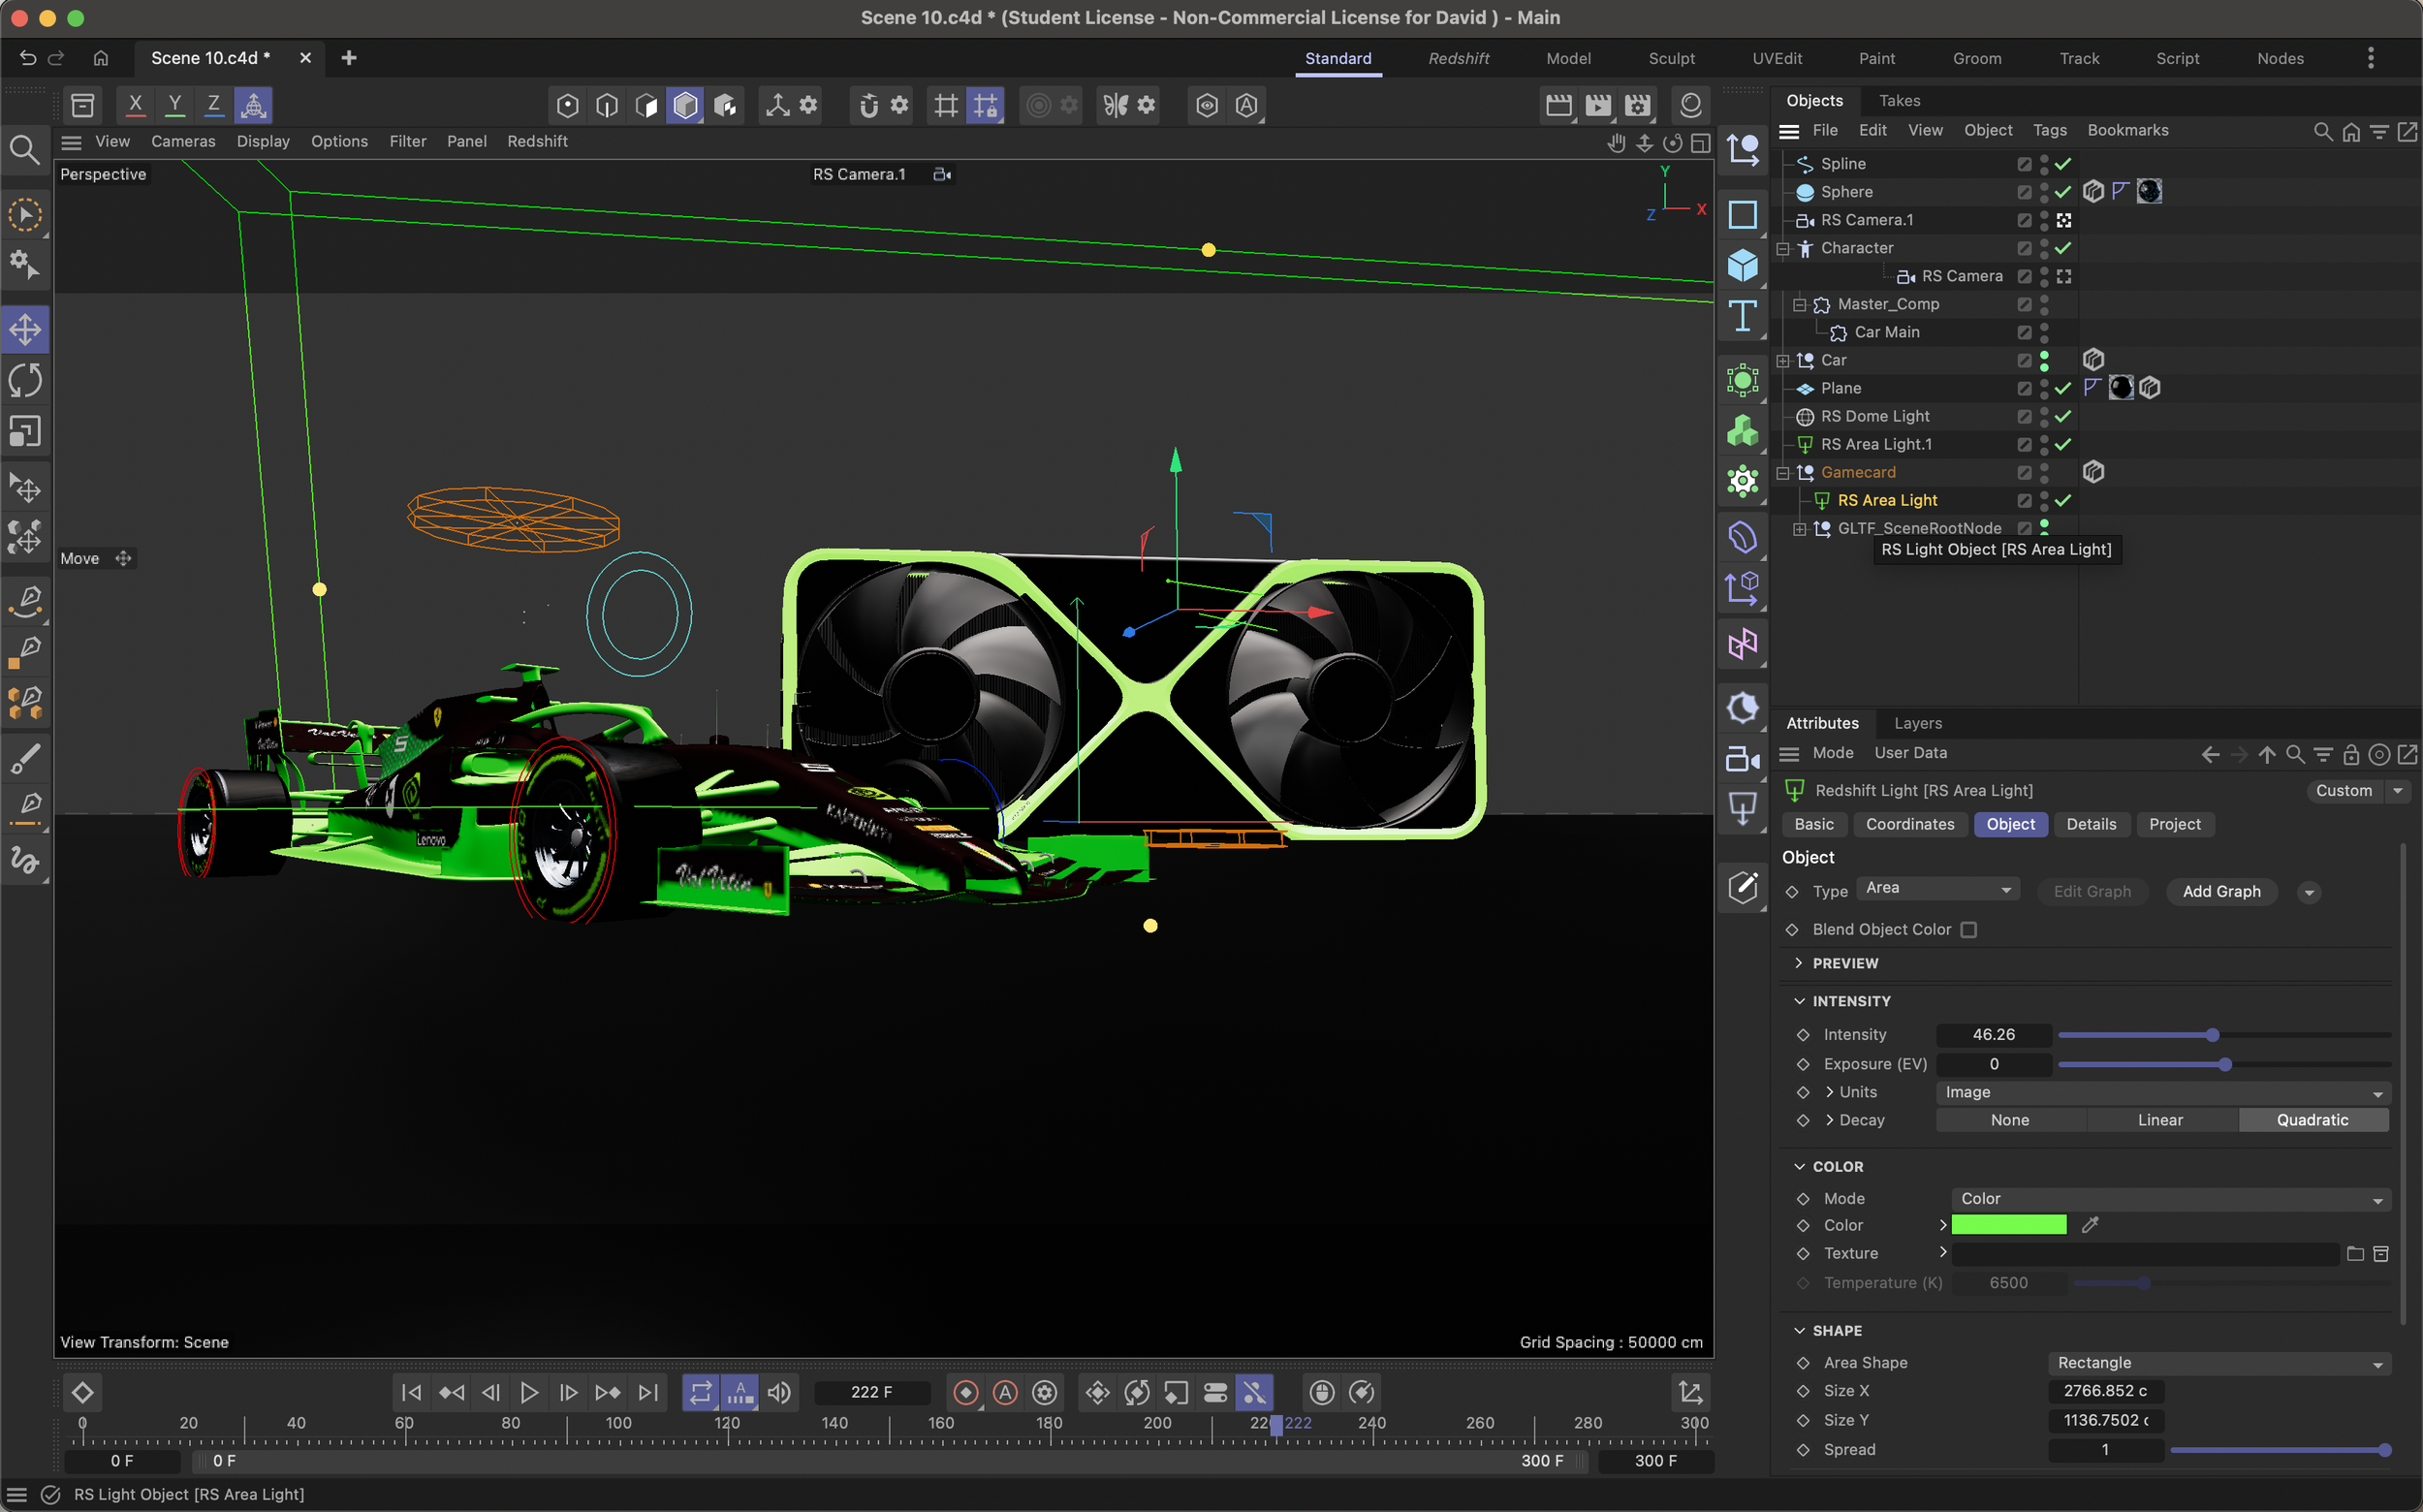The image size is (2423, 1512).
Task: Open the green light color swatch
Action: pyautogui.click(x=2008, y=1225)
